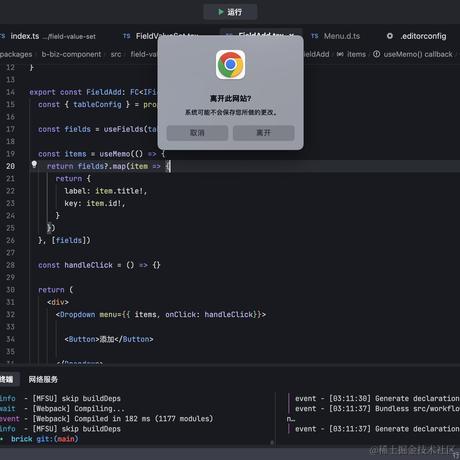This screenshot has width=460, height=460.
Task: Click the 运行 run button
Action: (230, 12)
